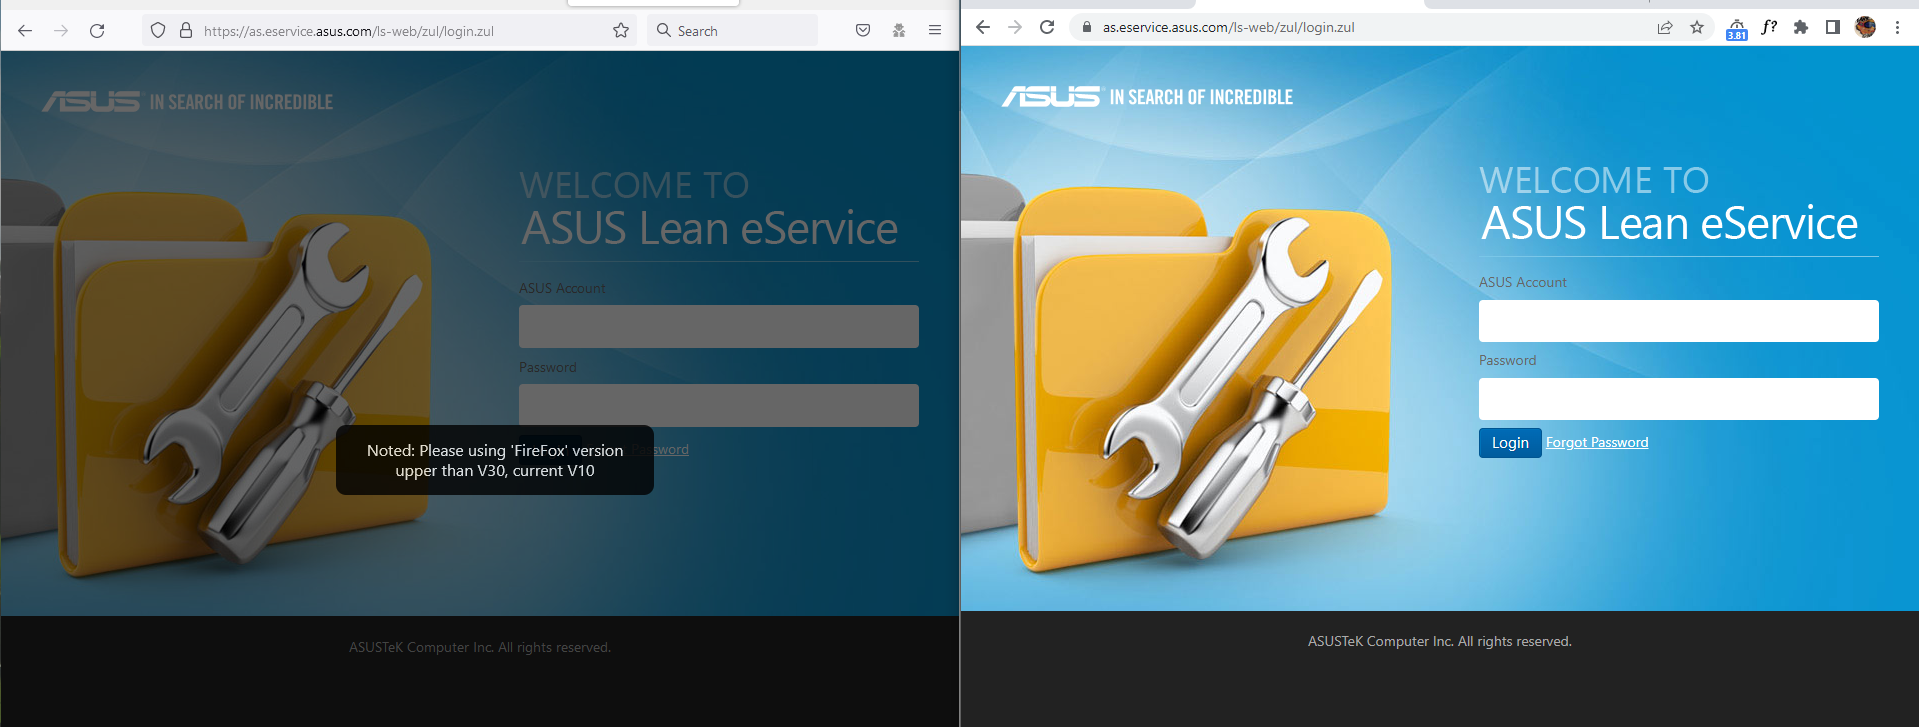Open Firefox extension icon beside Pocket

point(899,31)
